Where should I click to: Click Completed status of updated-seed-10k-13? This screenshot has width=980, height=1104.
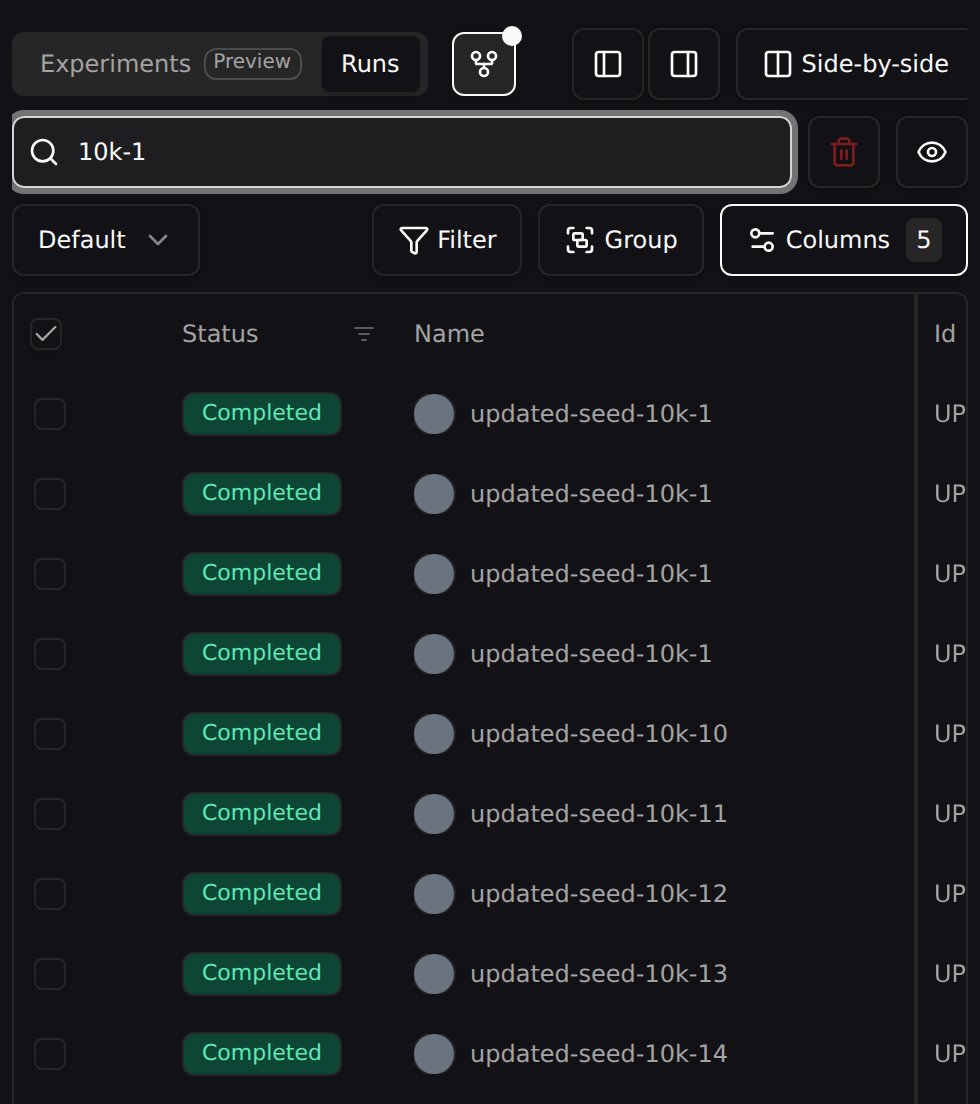point(262,974)
